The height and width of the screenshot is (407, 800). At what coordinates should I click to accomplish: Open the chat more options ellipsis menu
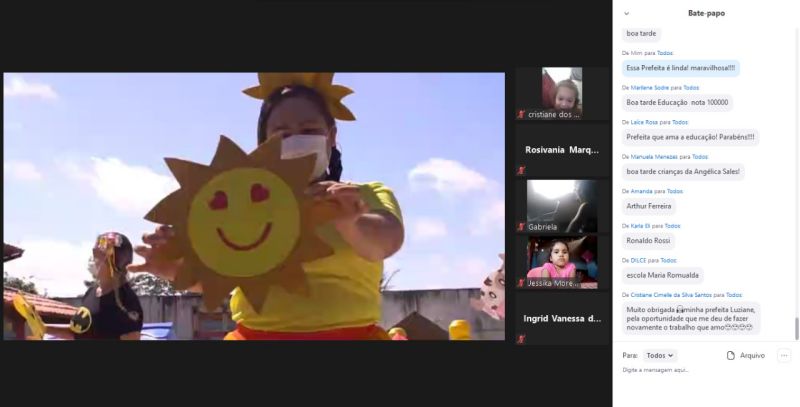point(784,355)
